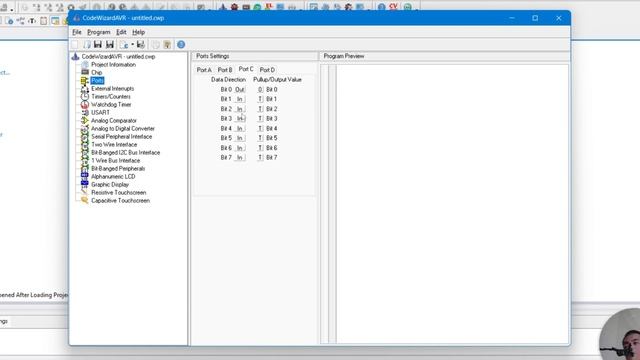The height and width of the screenshot is (360, 640).
Task: Select the Port C tab
Action: point(246,69)
